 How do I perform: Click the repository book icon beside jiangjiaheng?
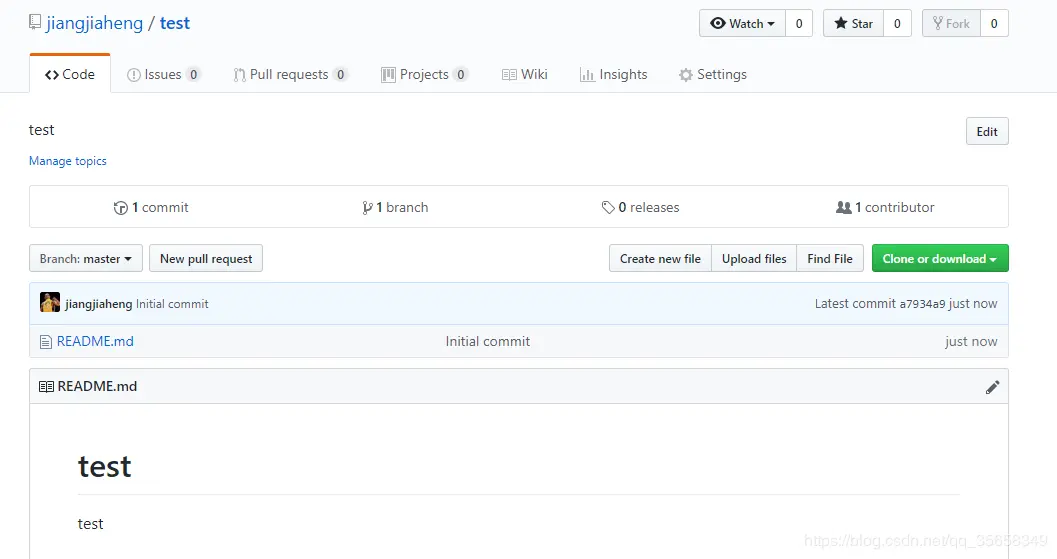35,22
